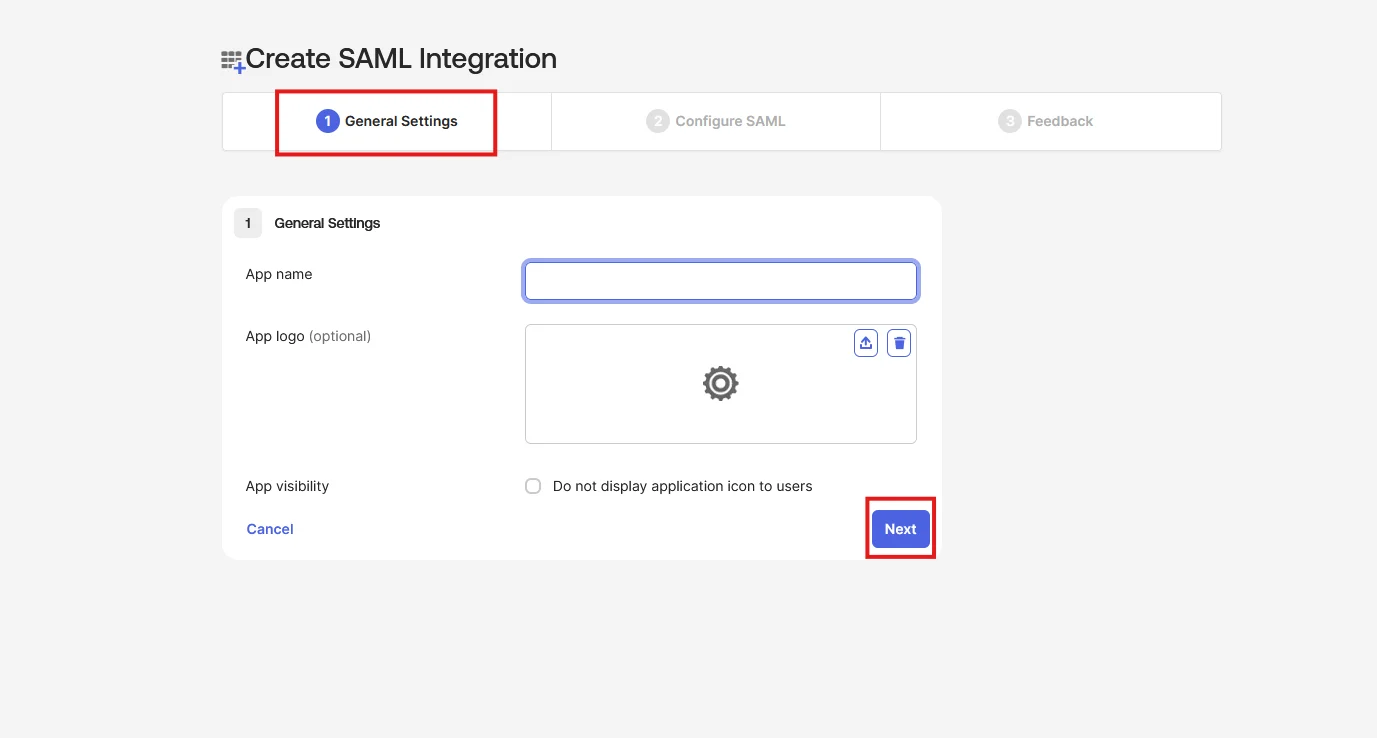
Task: Select the General Settings step tab
Action: coord(386,120)
